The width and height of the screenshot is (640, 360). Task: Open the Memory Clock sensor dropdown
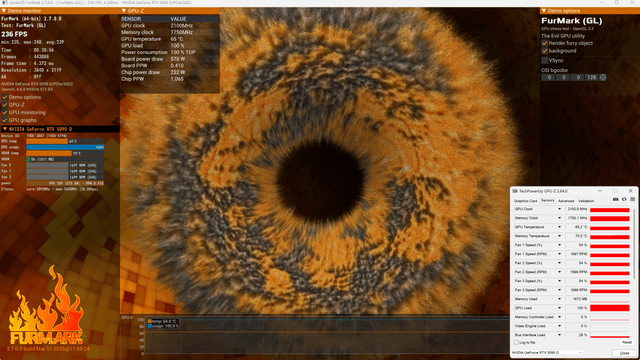559,218
